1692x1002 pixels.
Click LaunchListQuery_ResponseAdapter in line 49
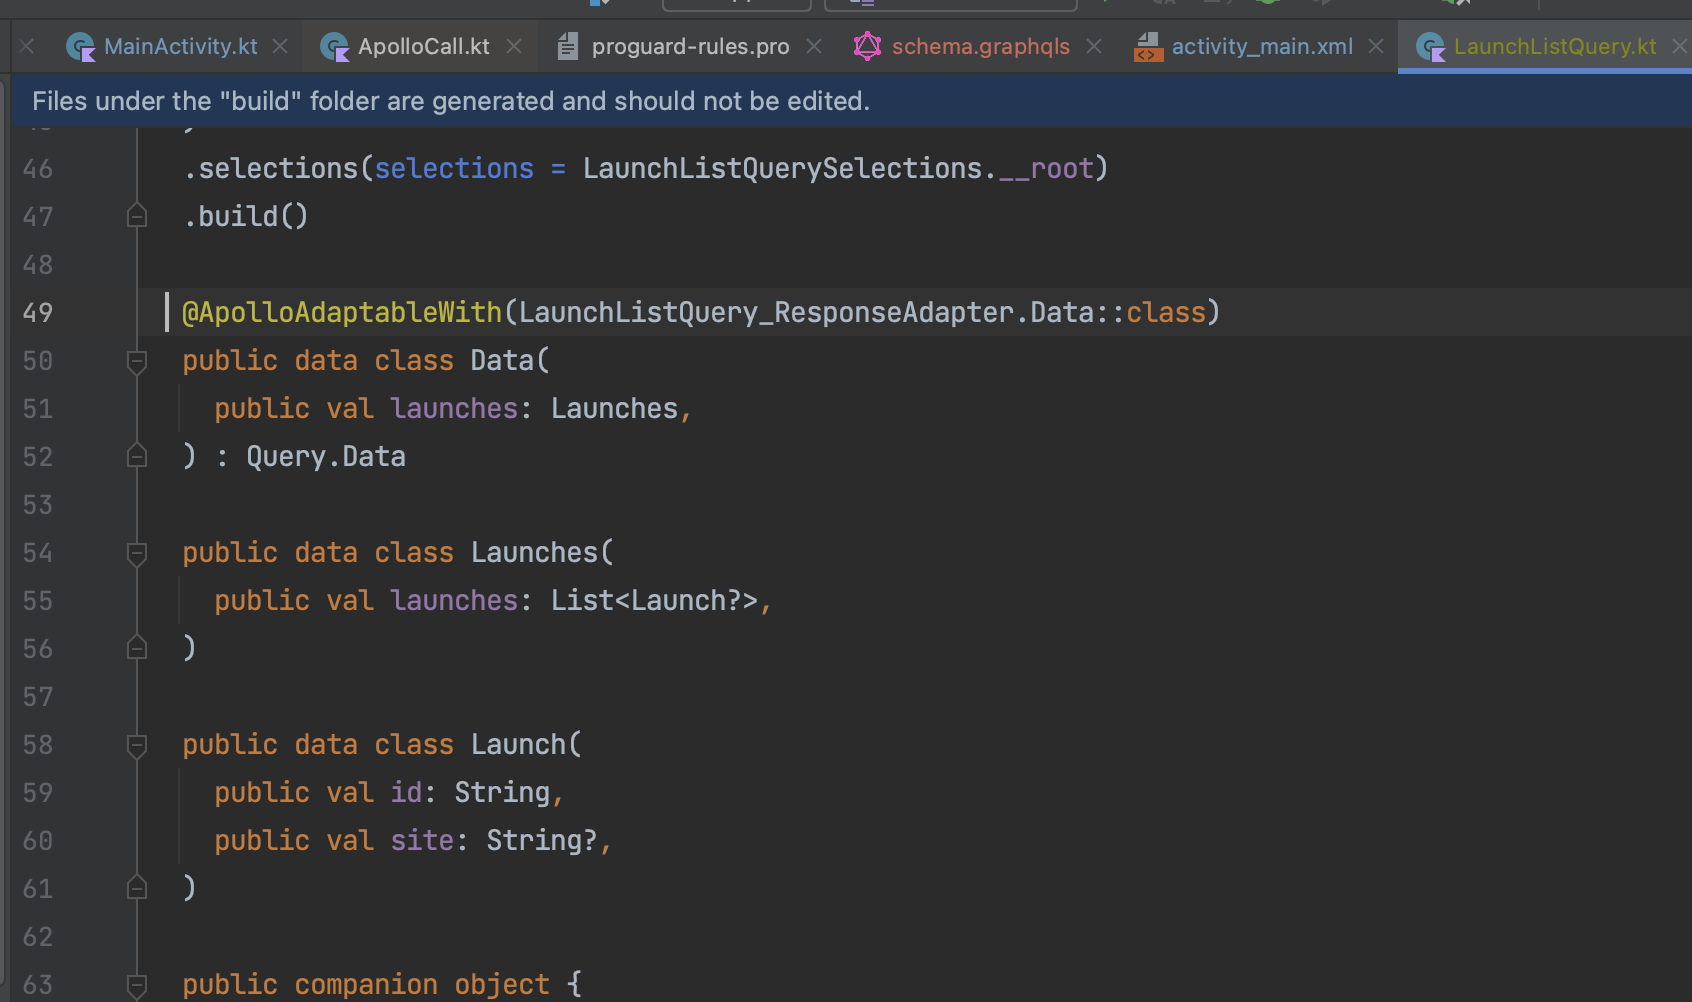coord(767,313)
